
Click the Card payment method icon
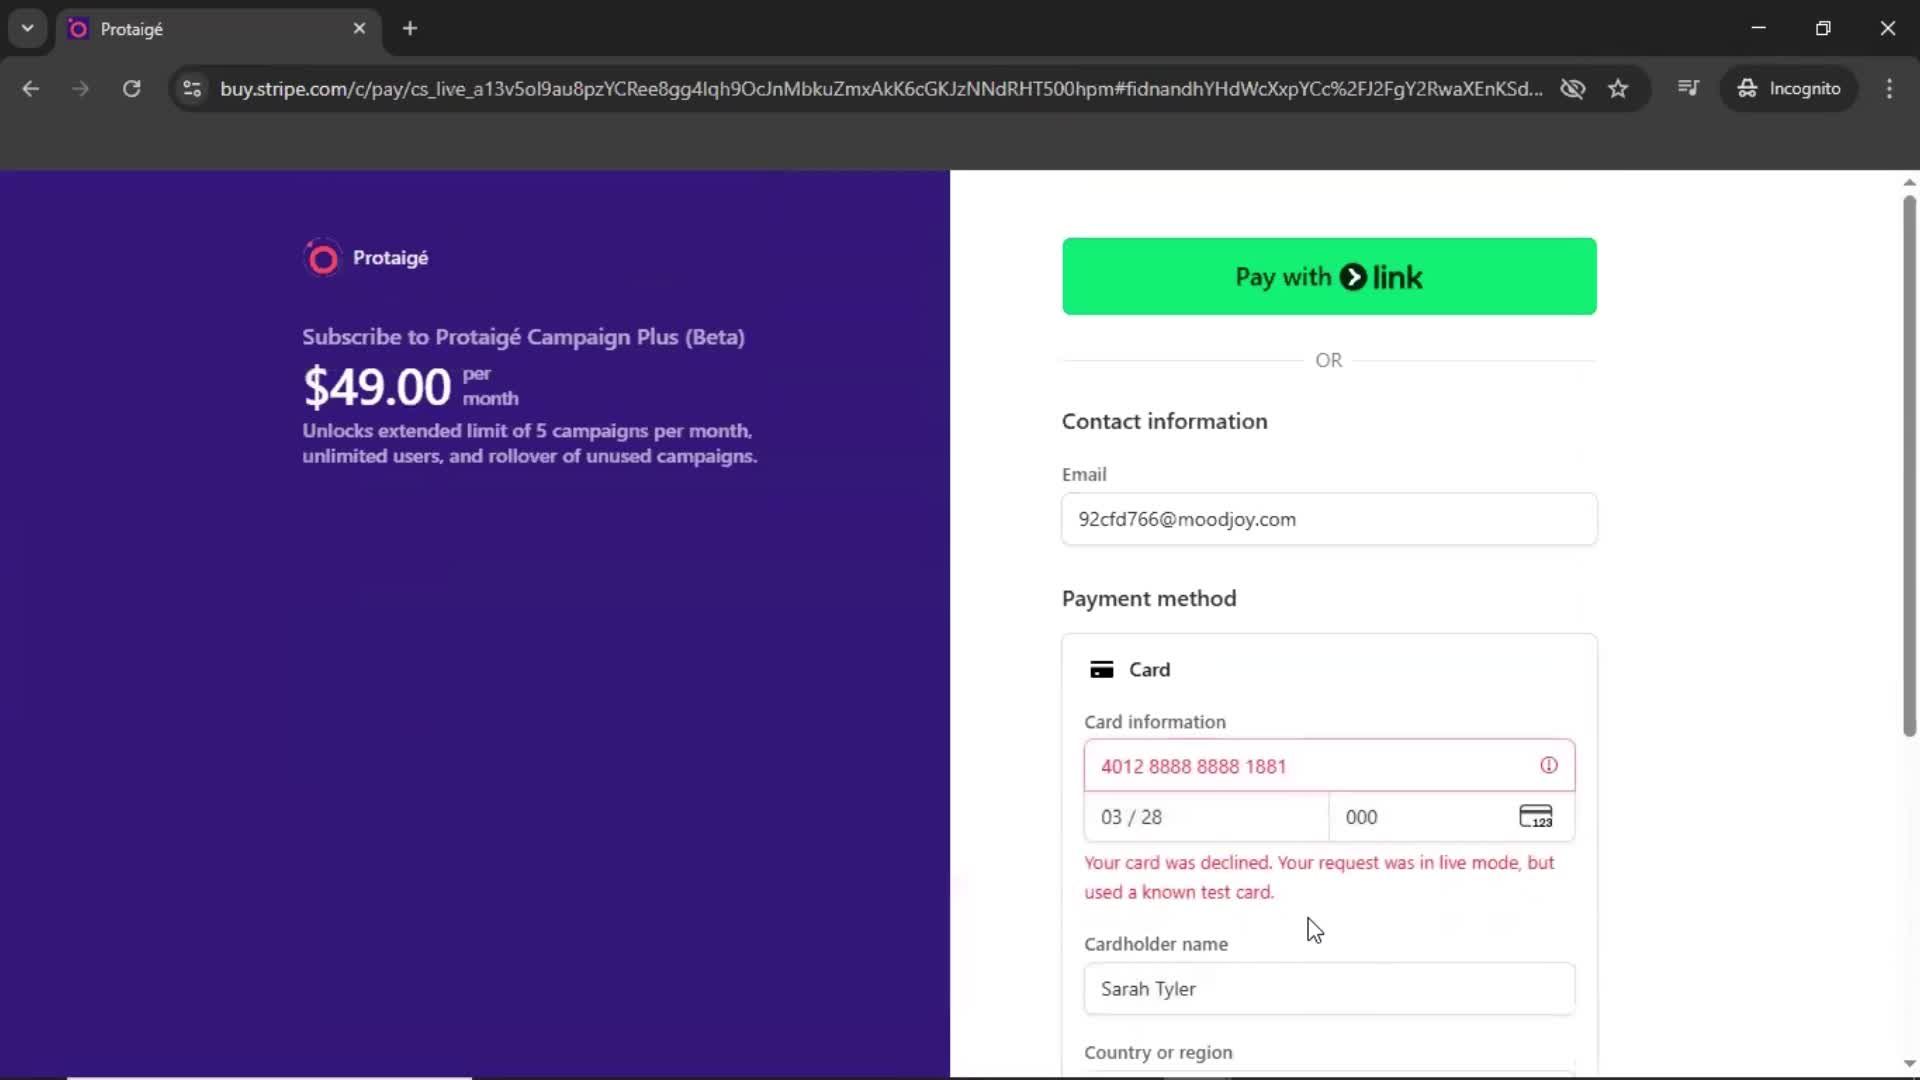point(1103,669)
